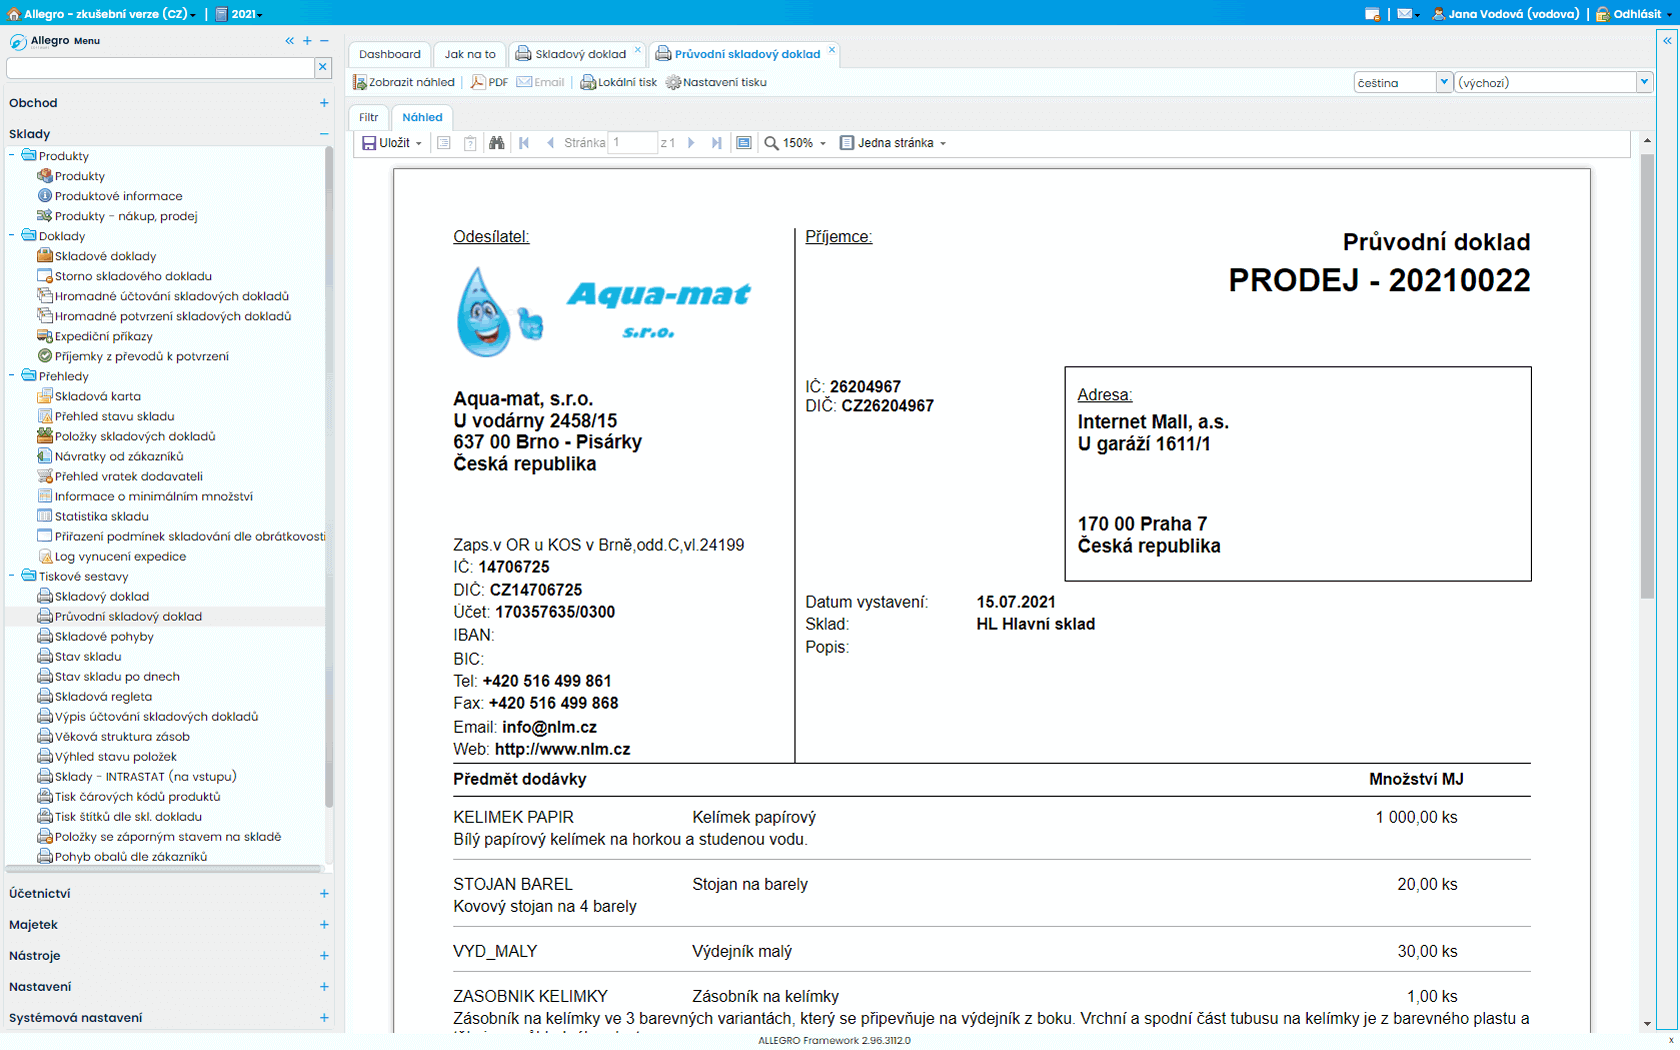Image resolution: width=1680 pixels, height=1050 pixels.
Task: Expand the Majetek menu section
Action: pos(324,925)
